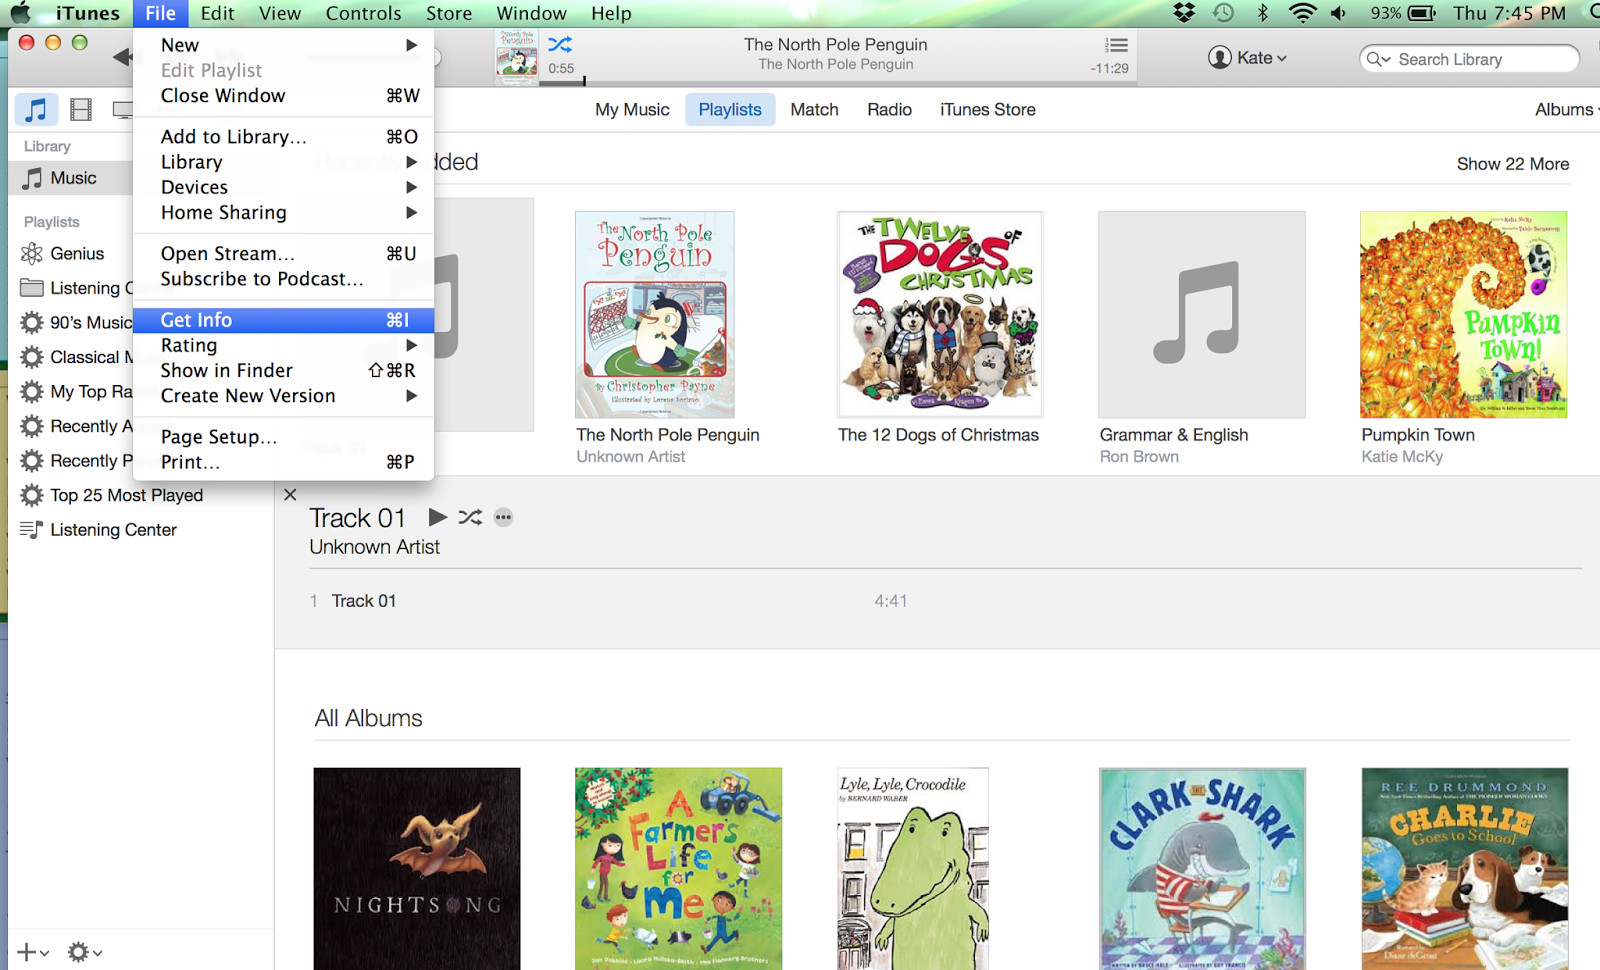Click the Kate account icon

coord(1219,58)
